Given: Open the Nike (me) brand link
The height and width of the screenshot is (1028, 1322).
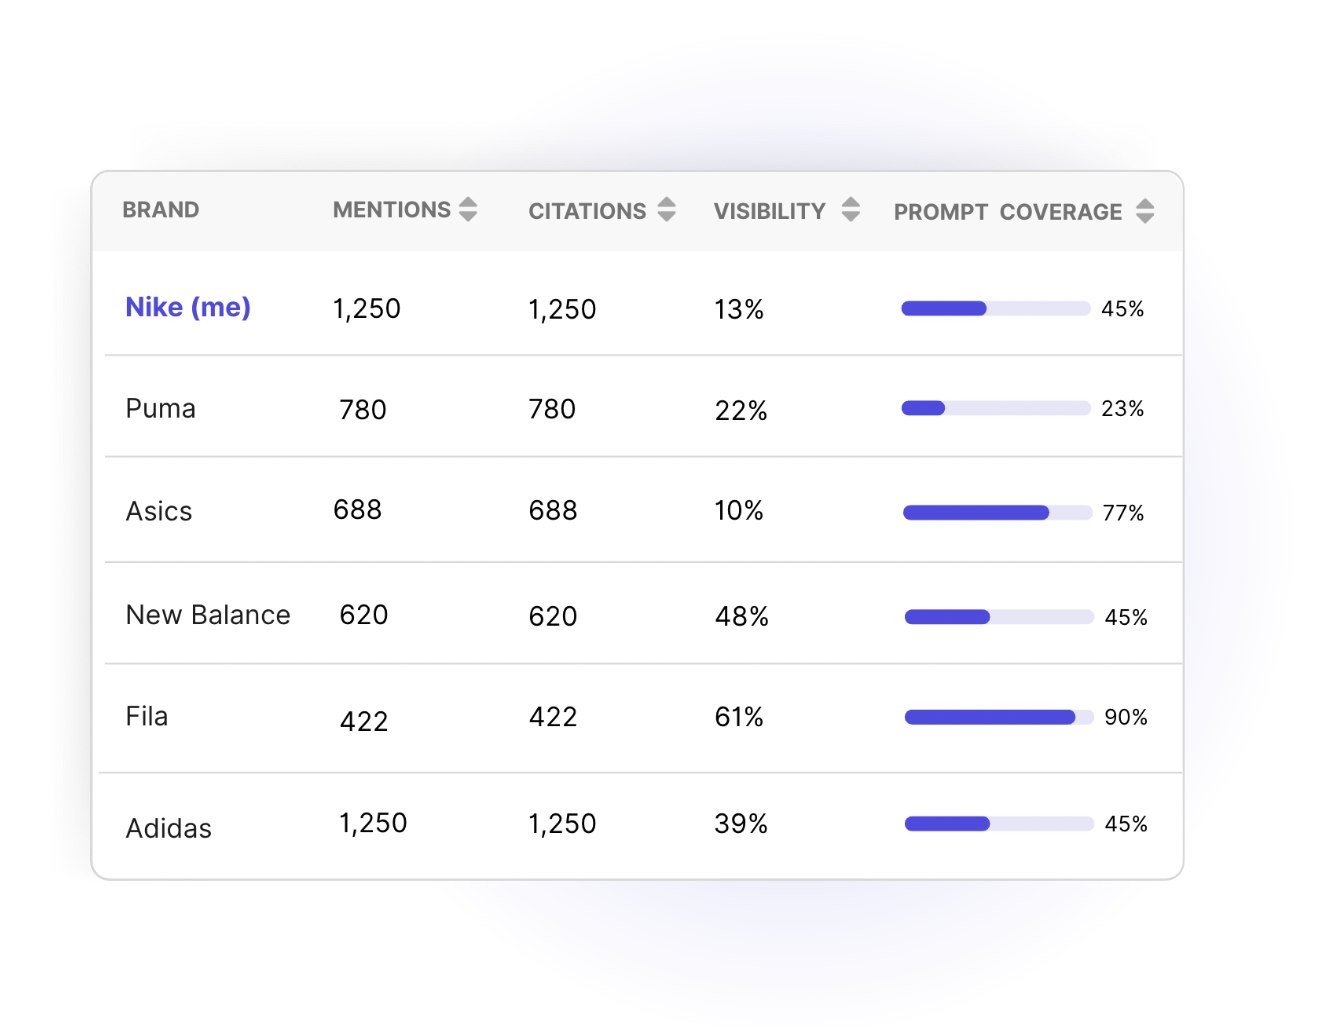Looking at the screenshot, I should coord(188,307).
